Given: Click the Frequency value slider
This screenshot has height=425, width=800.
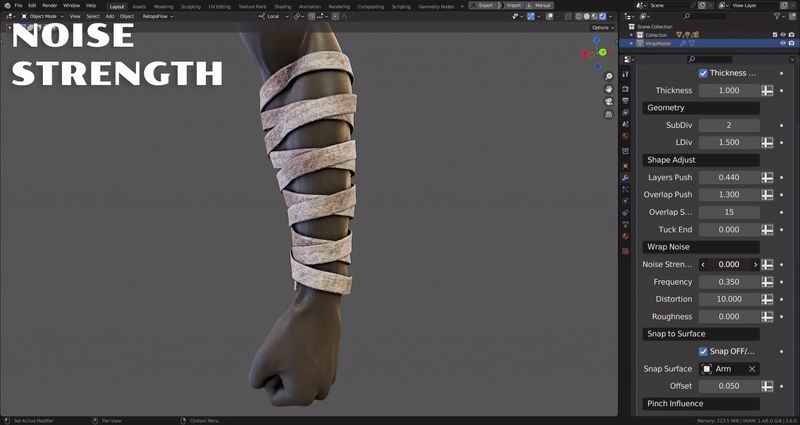Looking at the screenshot, I should coord(729,282).
